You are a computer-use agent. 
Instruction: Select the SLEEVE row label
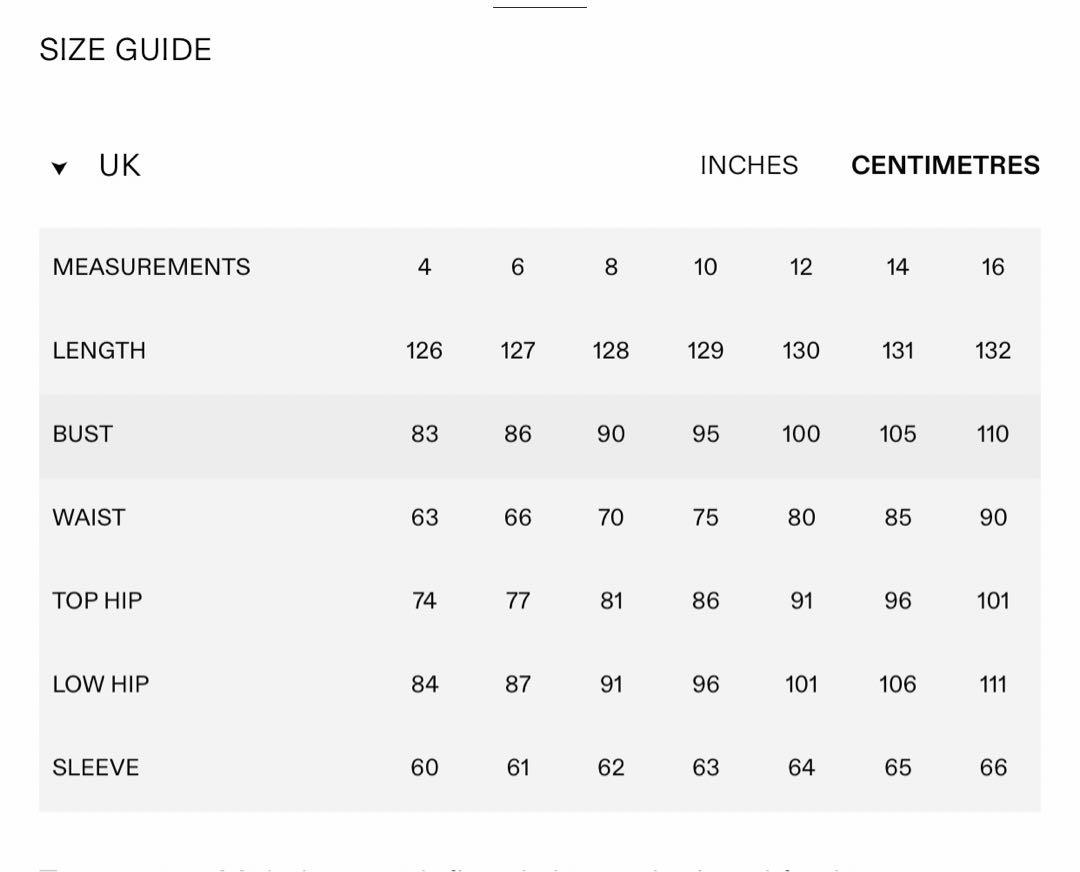pyautogui.click(x=96, y=767)
